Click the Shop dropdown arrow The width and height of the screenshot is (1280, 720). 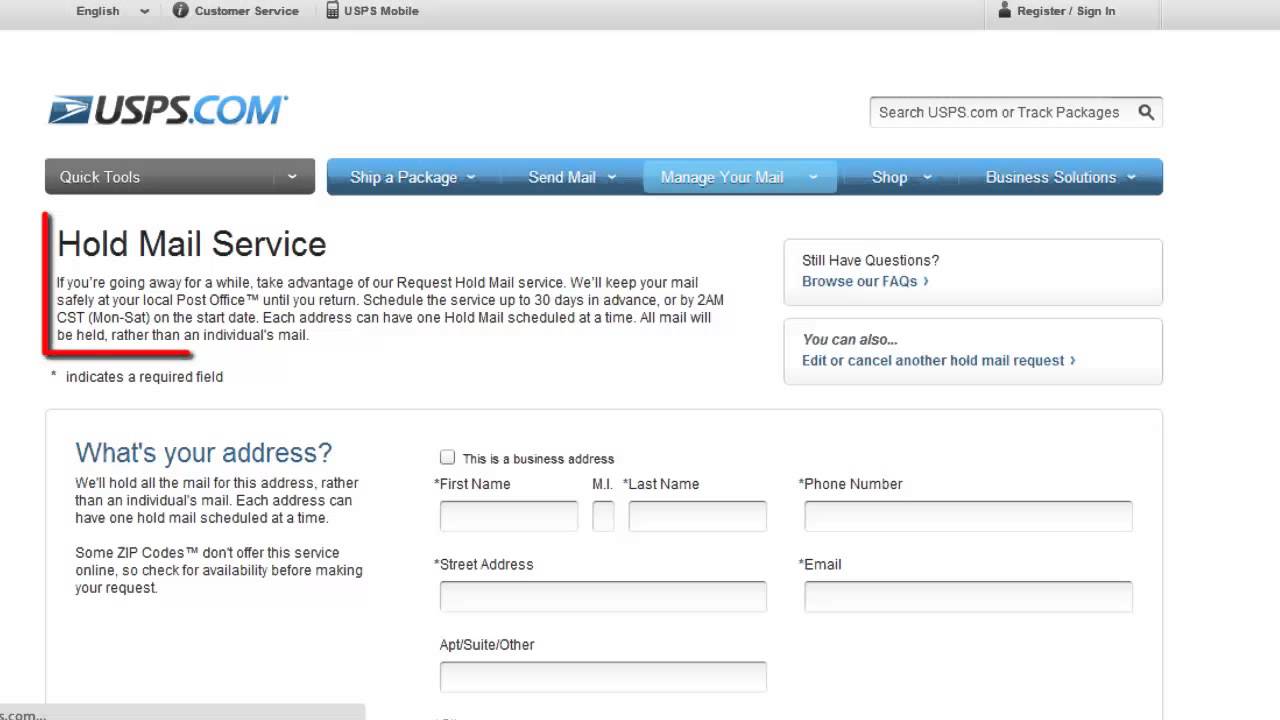pos(927,177)
